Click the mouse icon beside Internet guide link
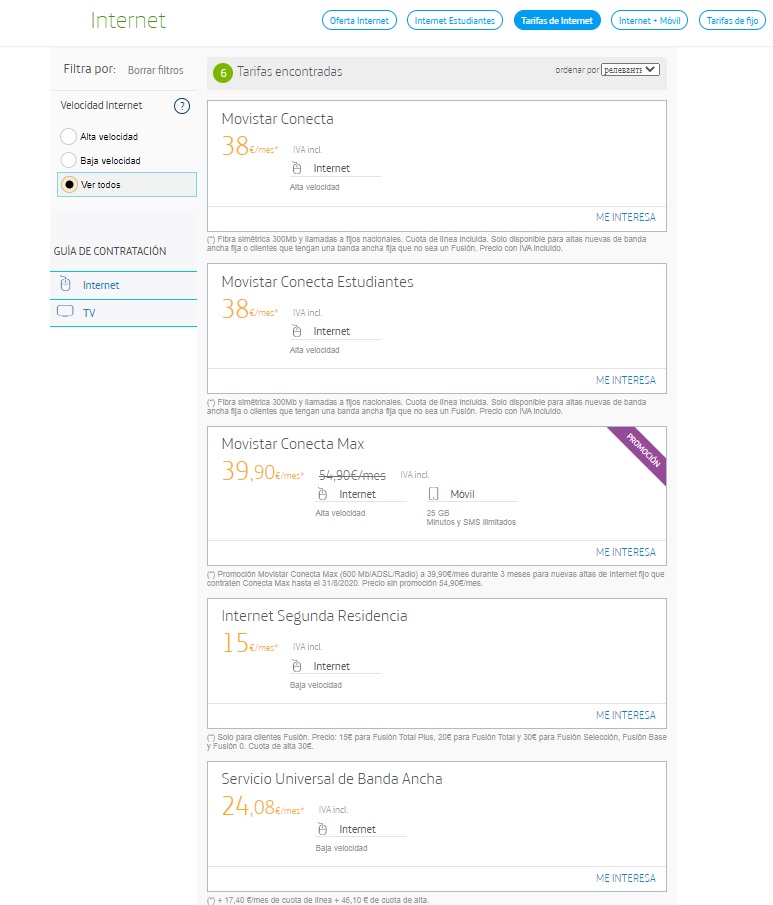This screenshot has width=773, height=905. point(65,284)
